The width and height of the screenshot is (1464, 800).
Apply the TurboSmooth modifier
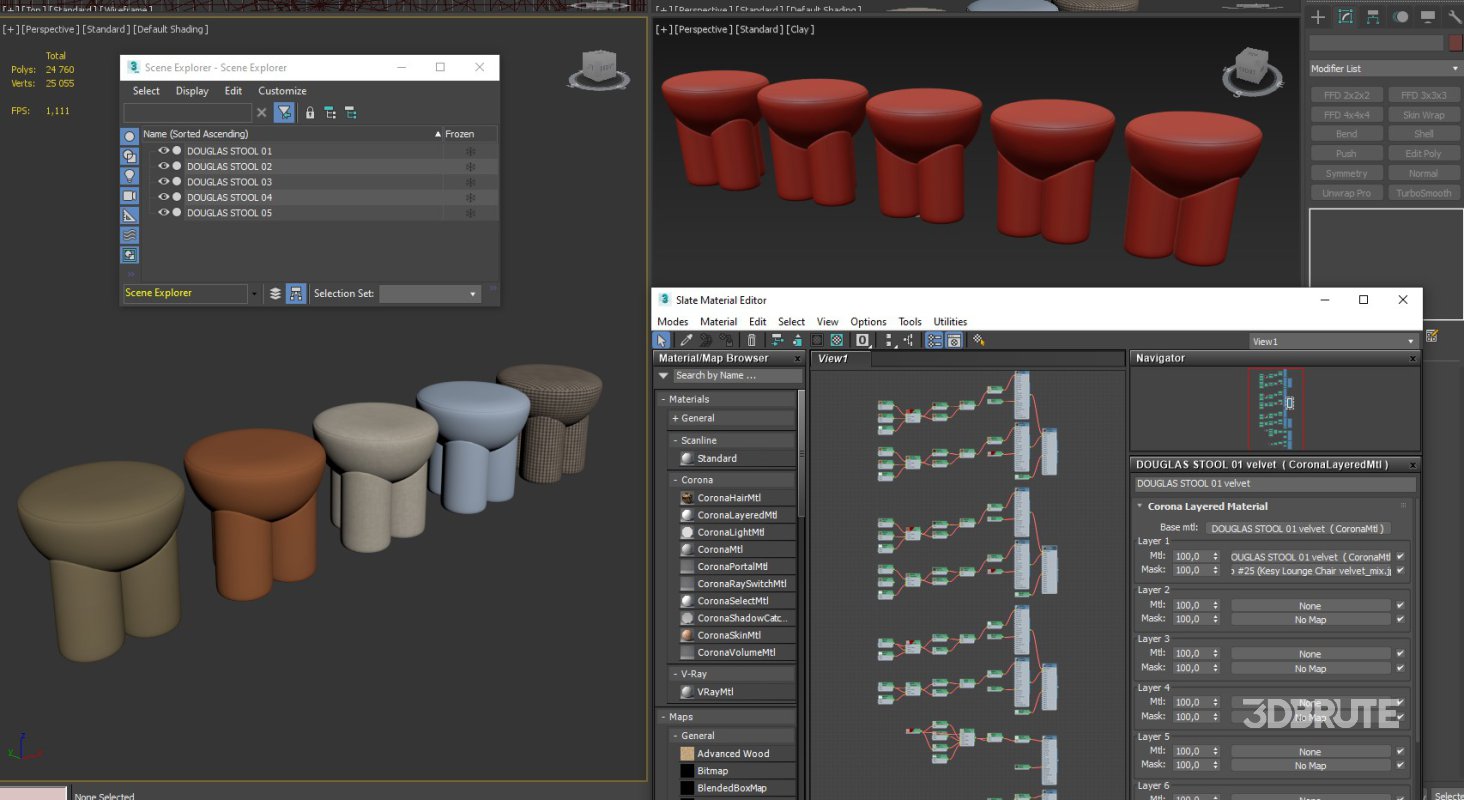pos(1424,192)
